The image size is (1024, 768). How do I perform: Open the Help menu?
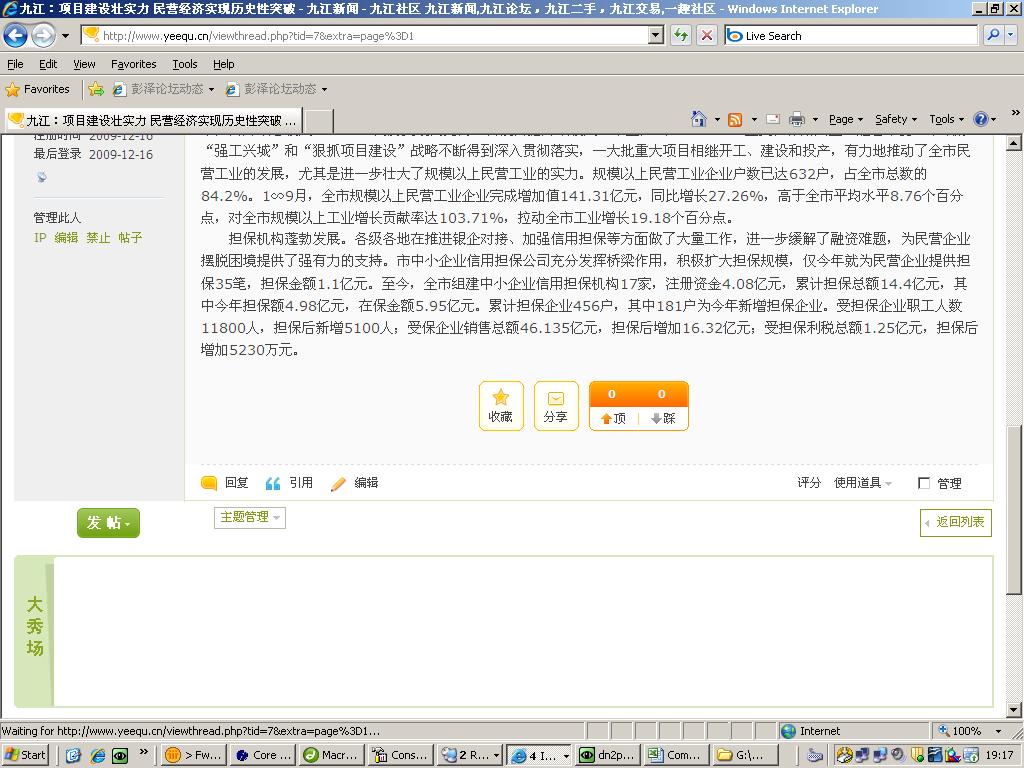223,64
